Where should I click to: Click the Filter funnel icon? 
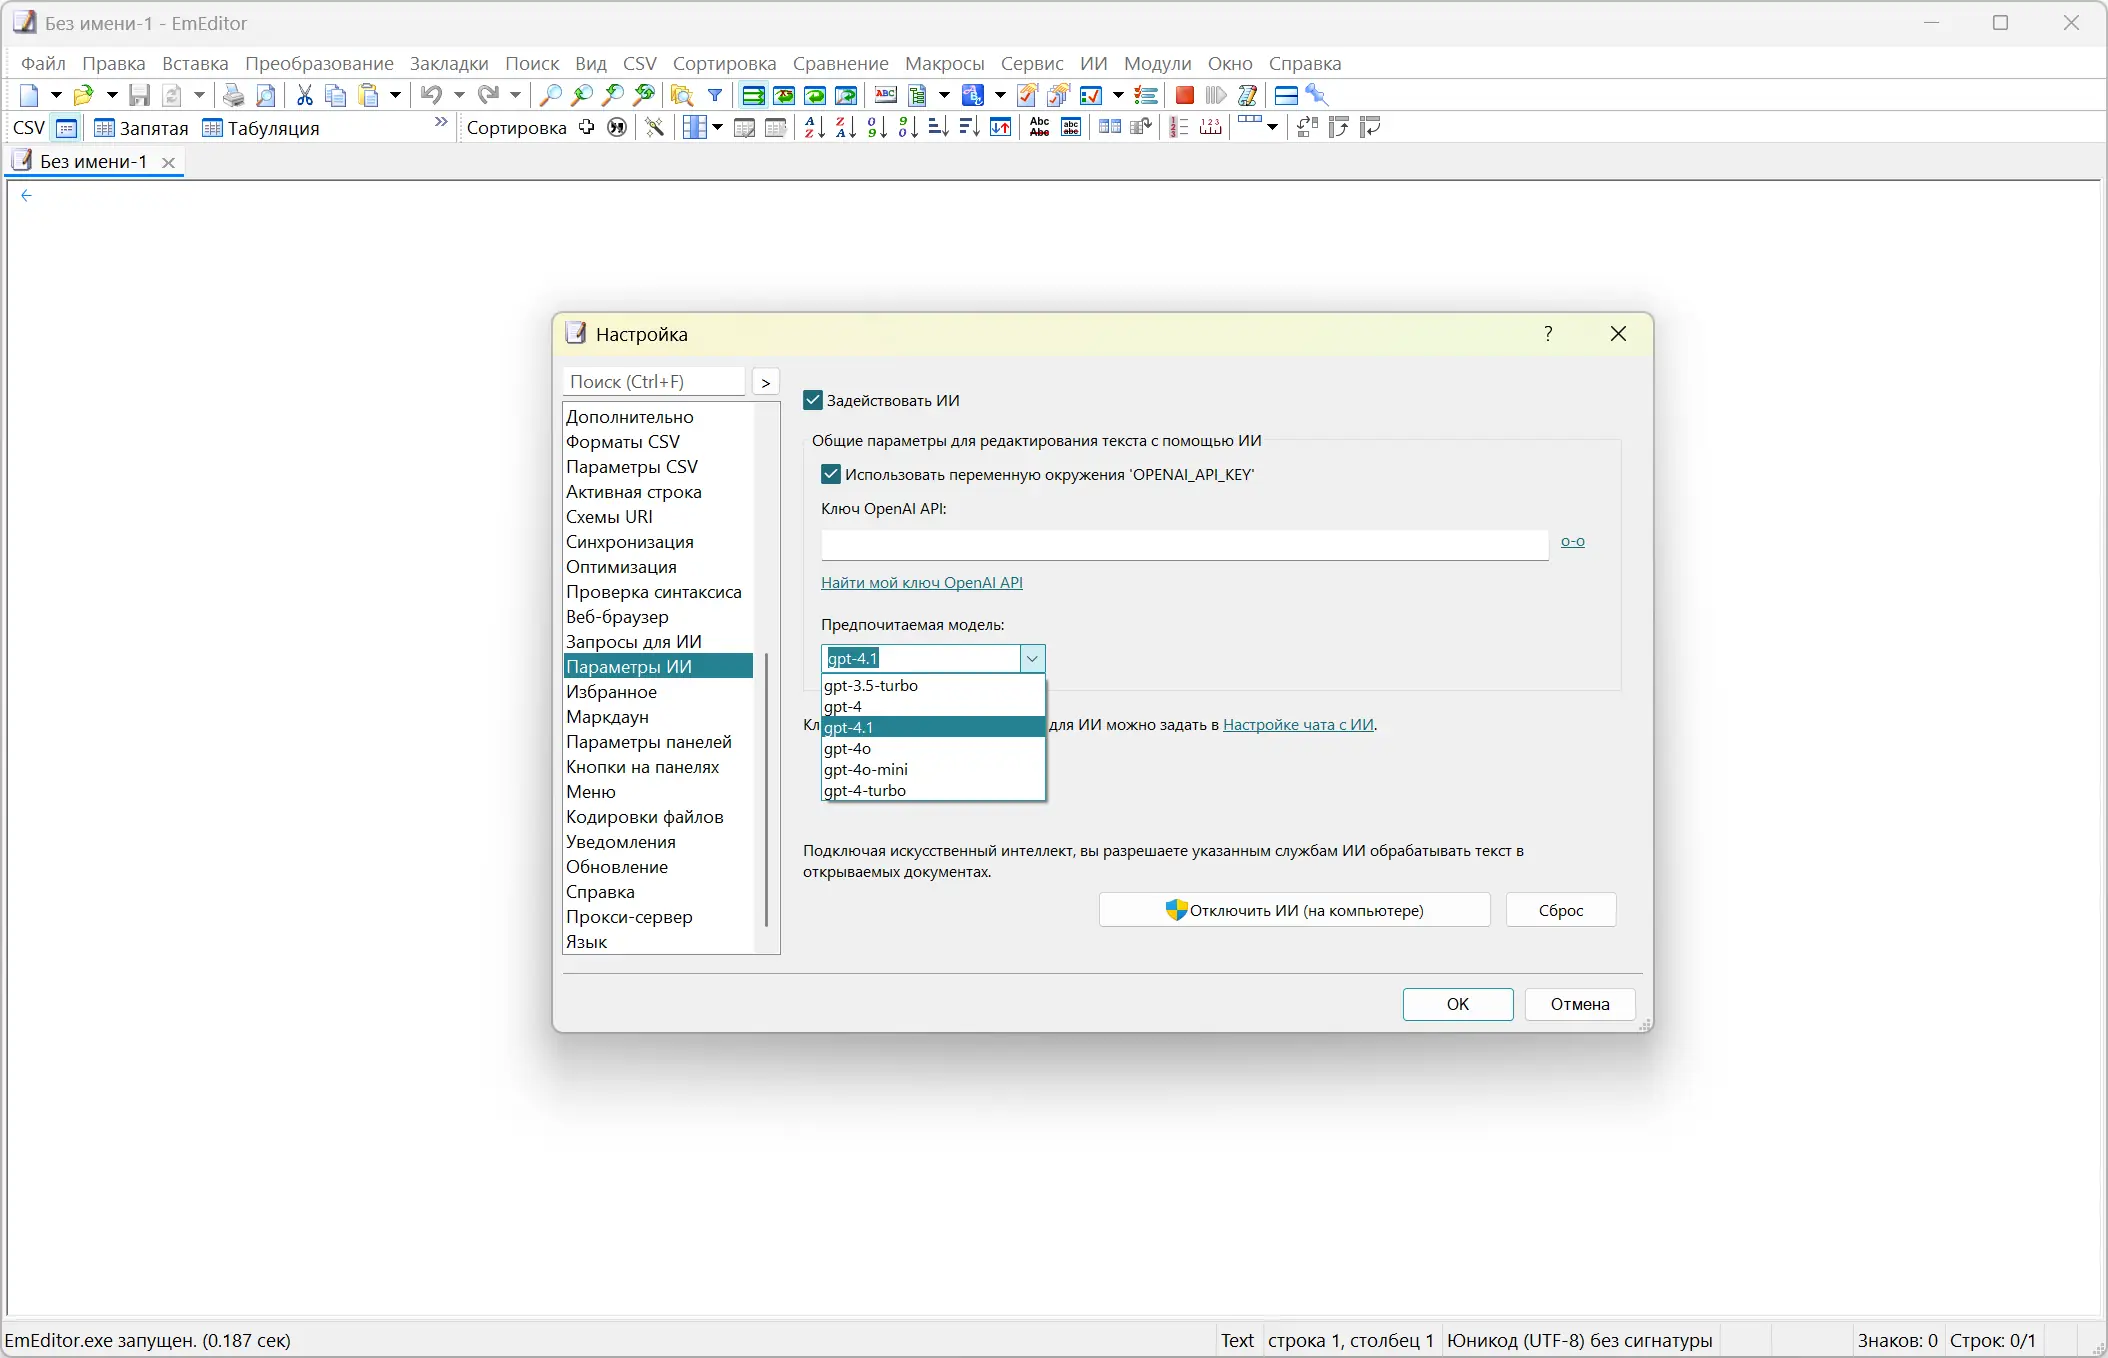click(715, 95)
